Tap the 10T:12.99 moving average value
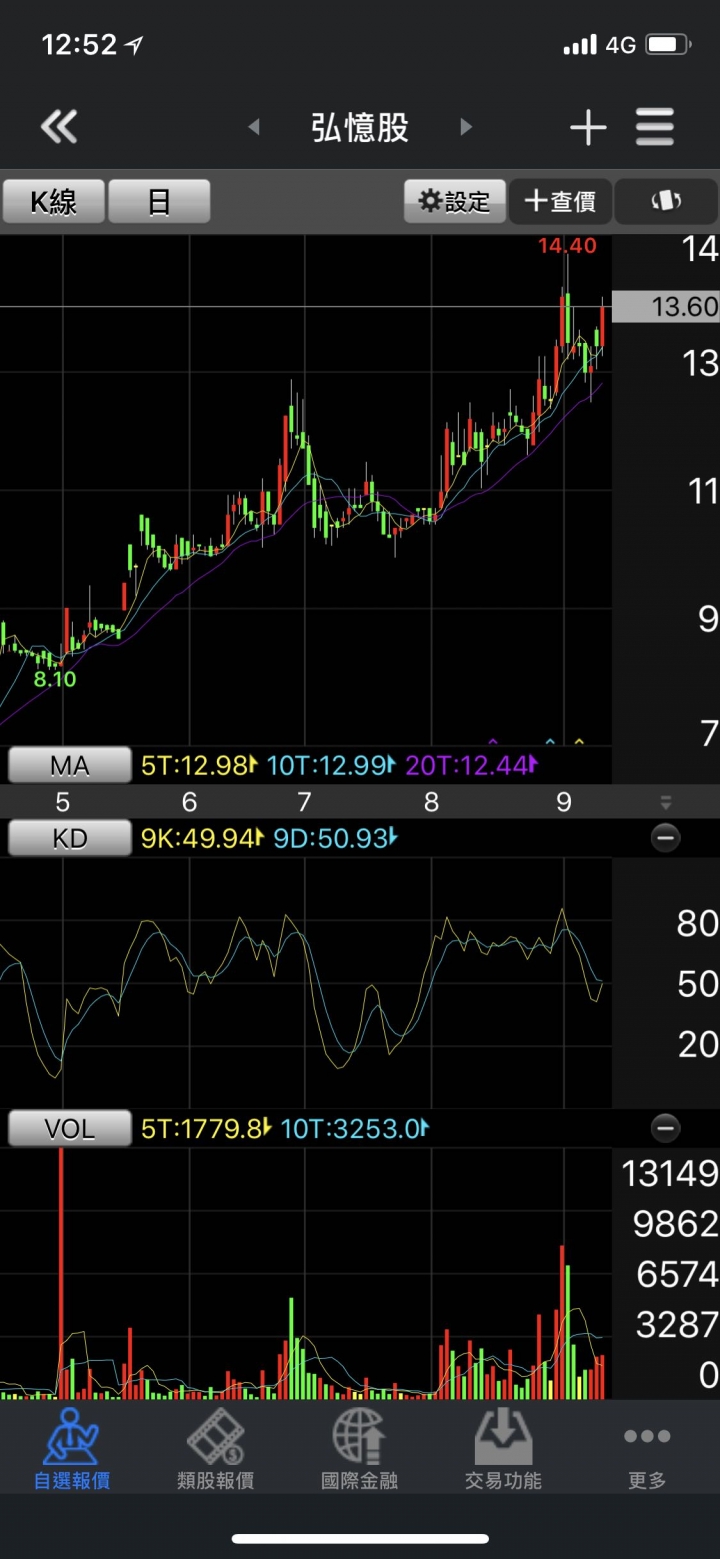The width and height of the screenshot is (720, 1559). (331, 766)
